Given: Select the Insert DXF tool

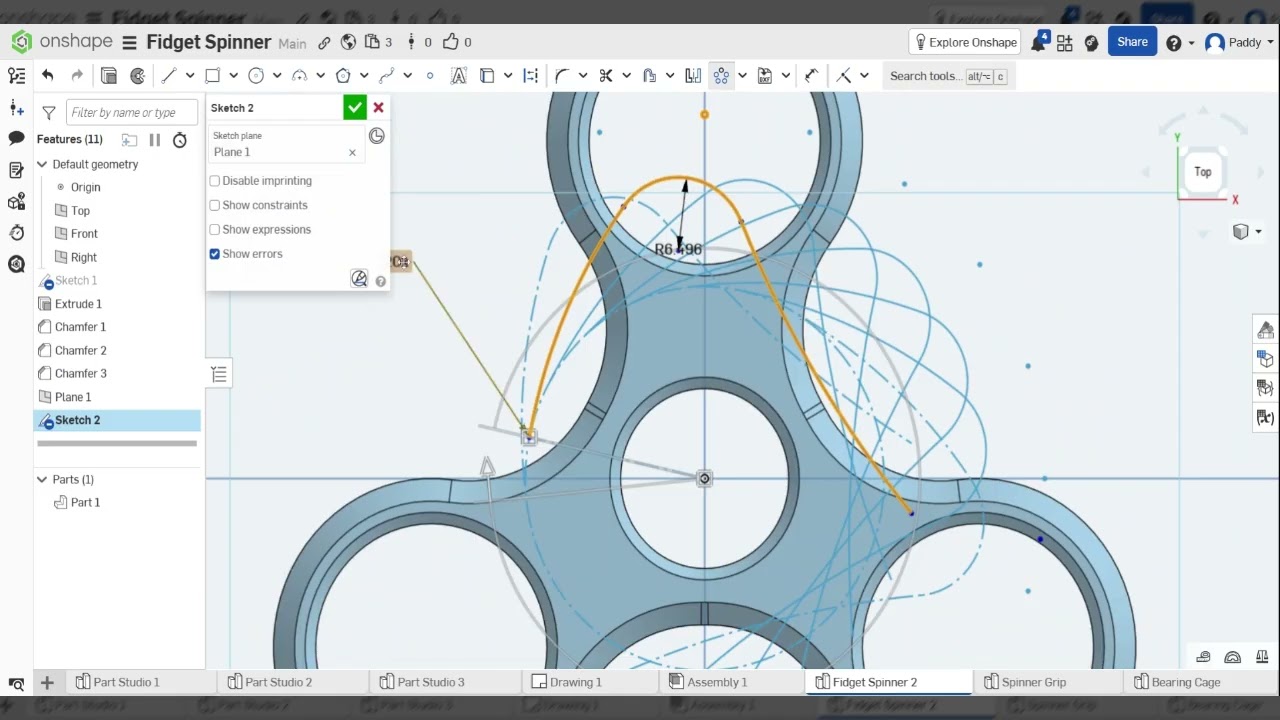Looking at the screenshot, I should [765, 76].
